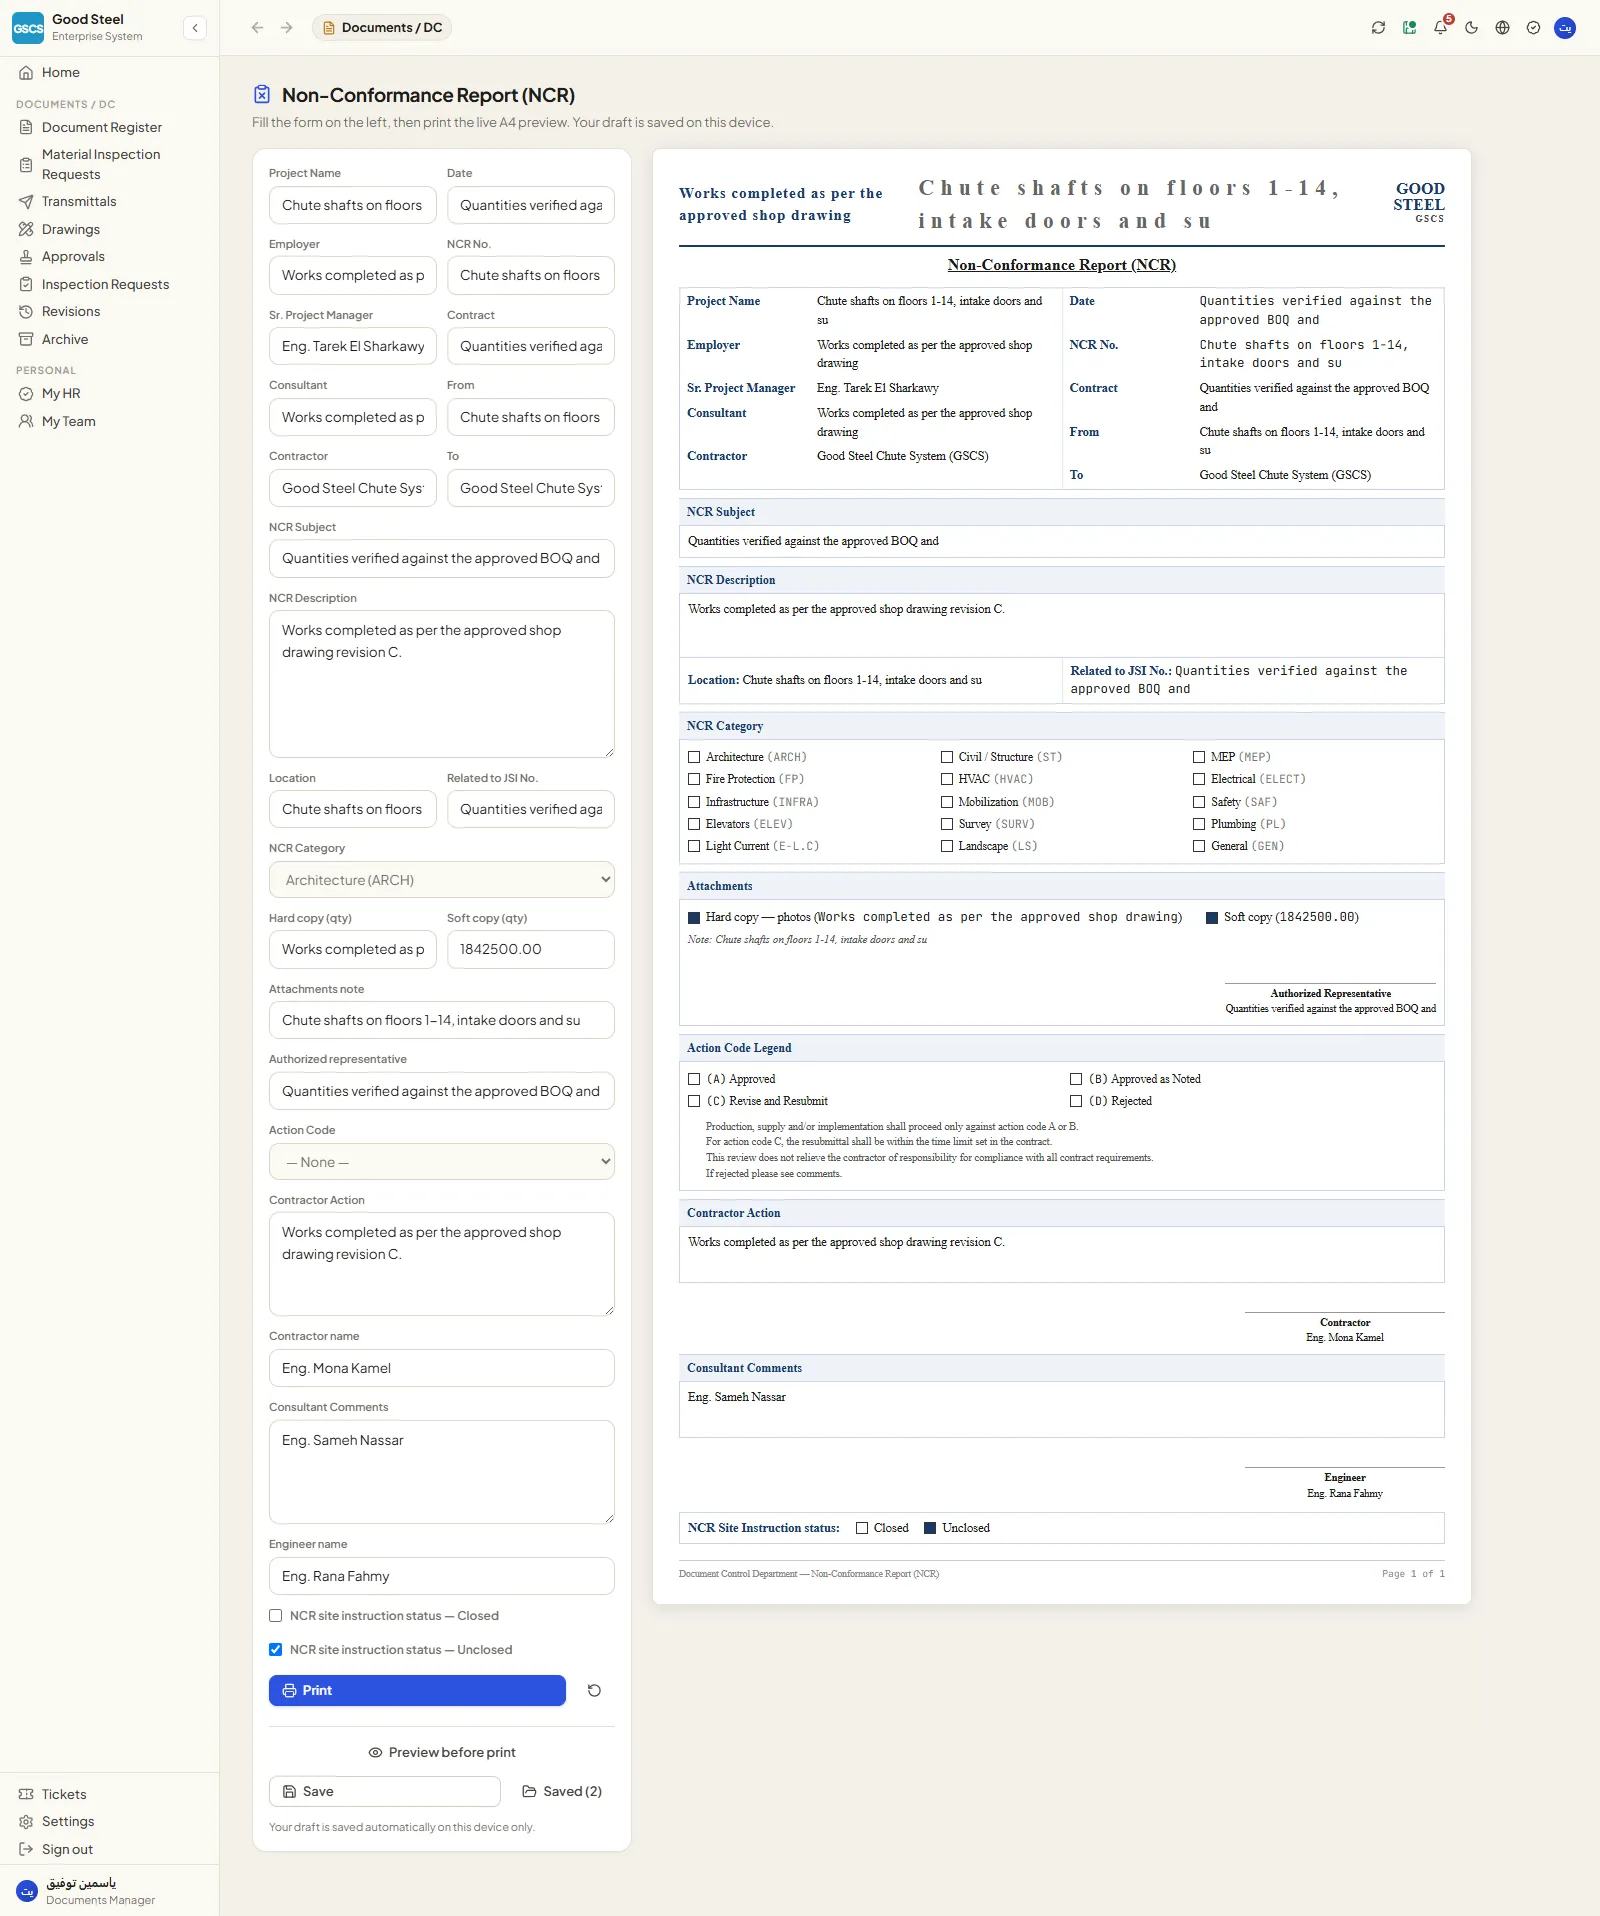Toggle dark mode moon icon

1471,28
